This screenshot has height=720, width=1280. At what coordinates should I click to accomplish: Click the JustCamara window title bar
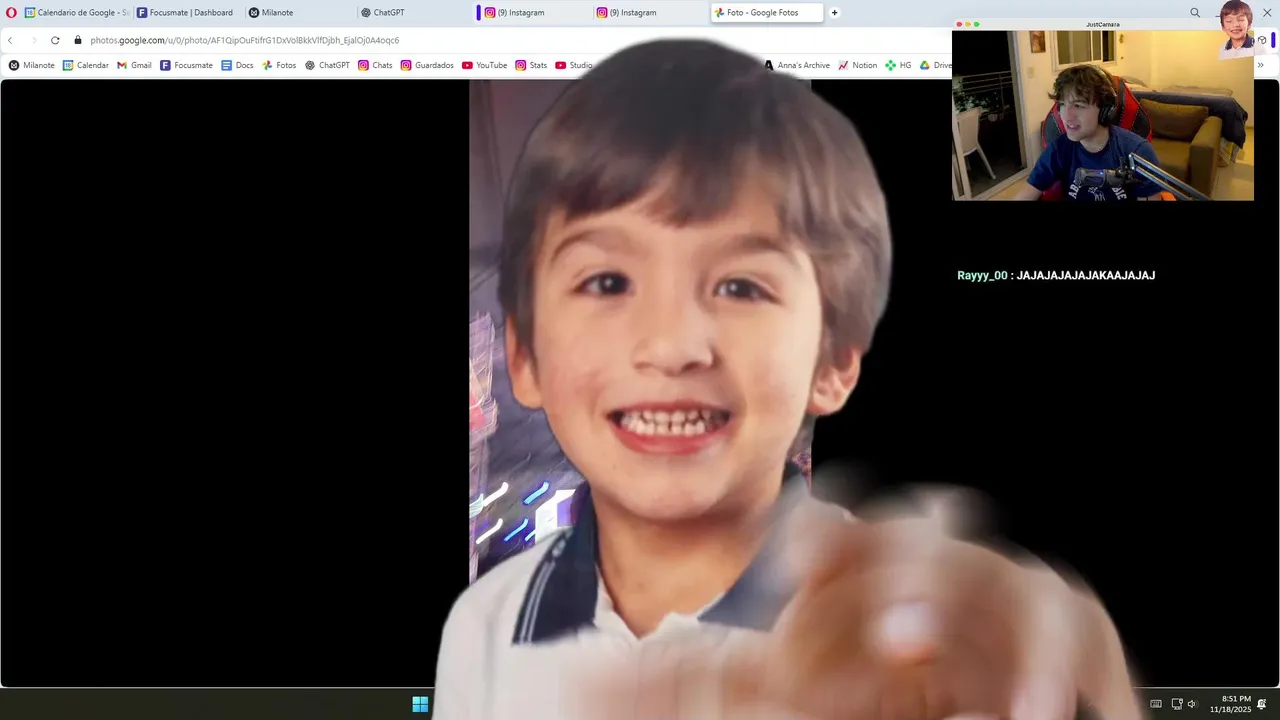(1102, 24)
